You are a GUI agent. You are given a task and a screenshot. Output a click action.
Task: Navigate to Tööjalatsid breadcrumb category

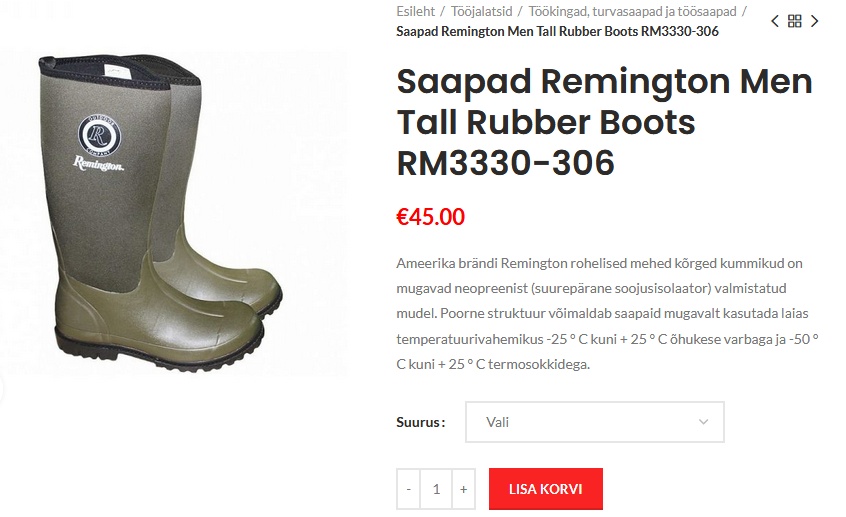coord(481,11)
